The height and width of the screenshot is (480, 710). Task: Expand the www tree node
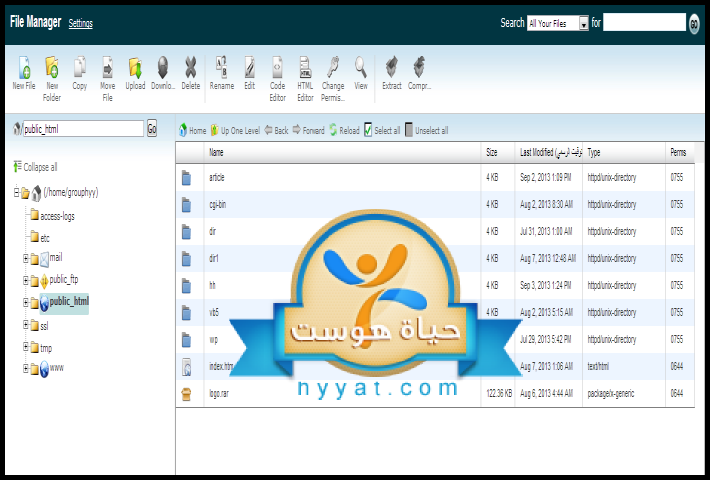click(x=26, y=369)
